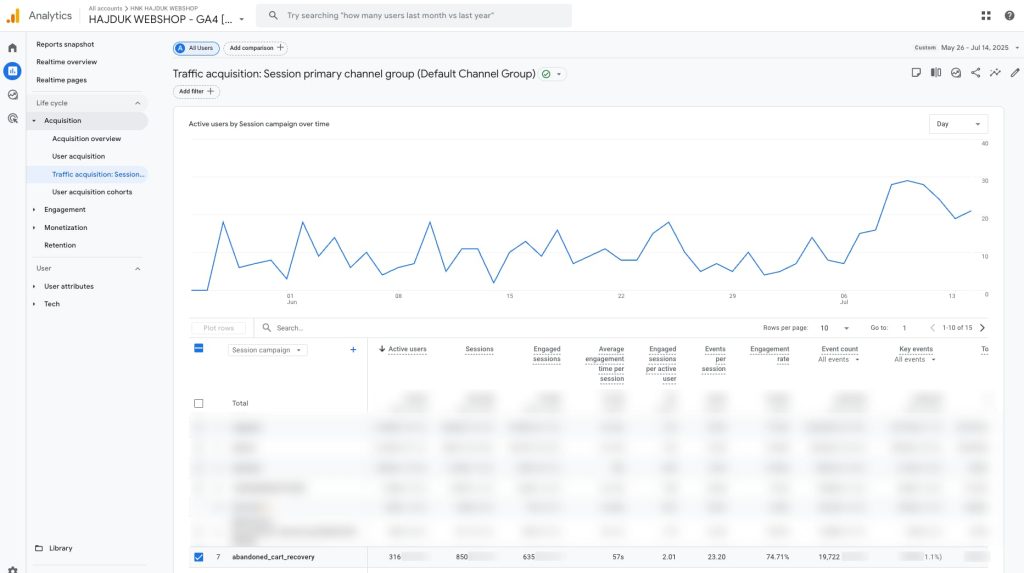Open Acquisition overview report

pos(86,139)
